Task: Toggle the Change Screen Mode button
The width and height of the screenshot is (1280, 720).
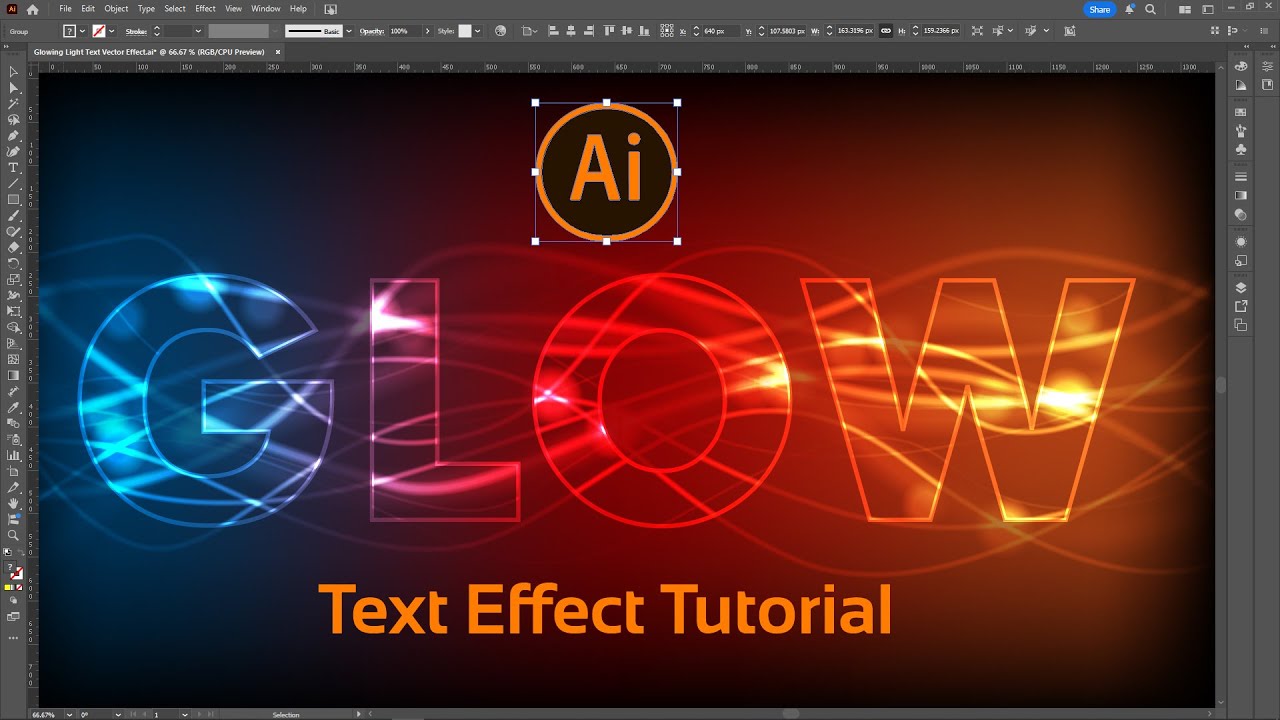Action: coord(13,616)
